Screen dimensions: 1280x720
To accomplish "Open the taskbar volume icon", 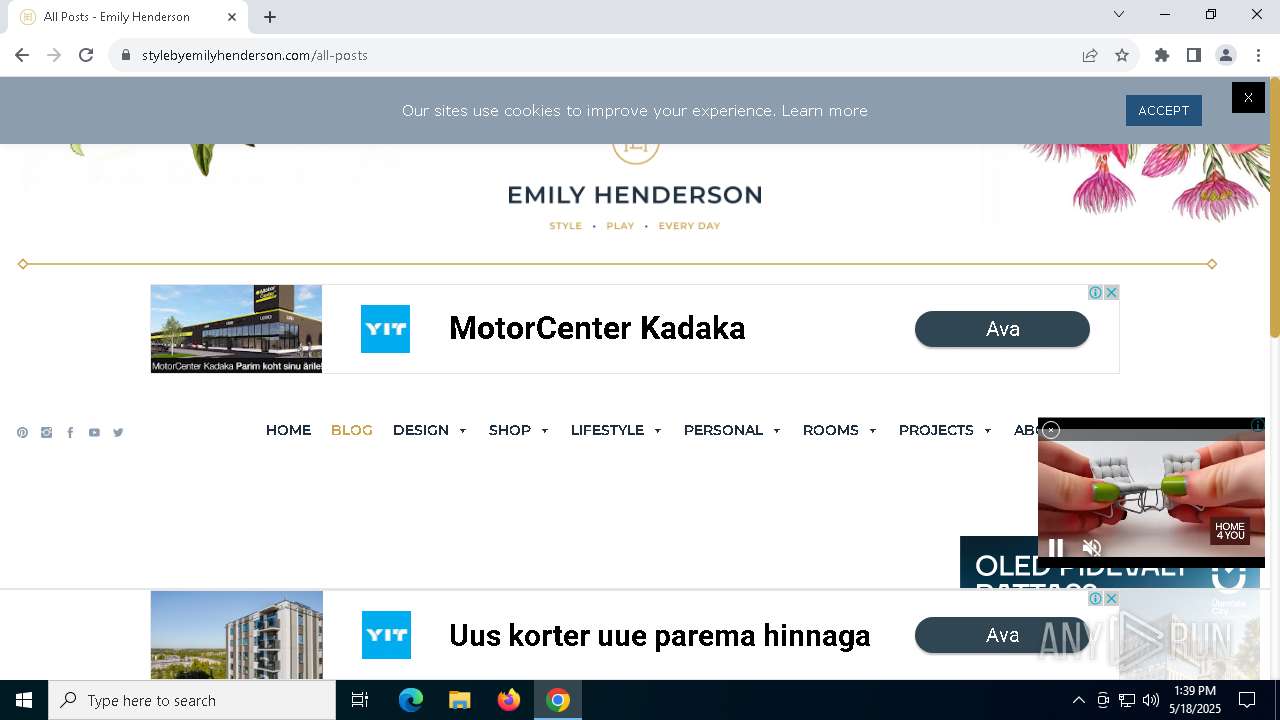I will coord(1151,700).
